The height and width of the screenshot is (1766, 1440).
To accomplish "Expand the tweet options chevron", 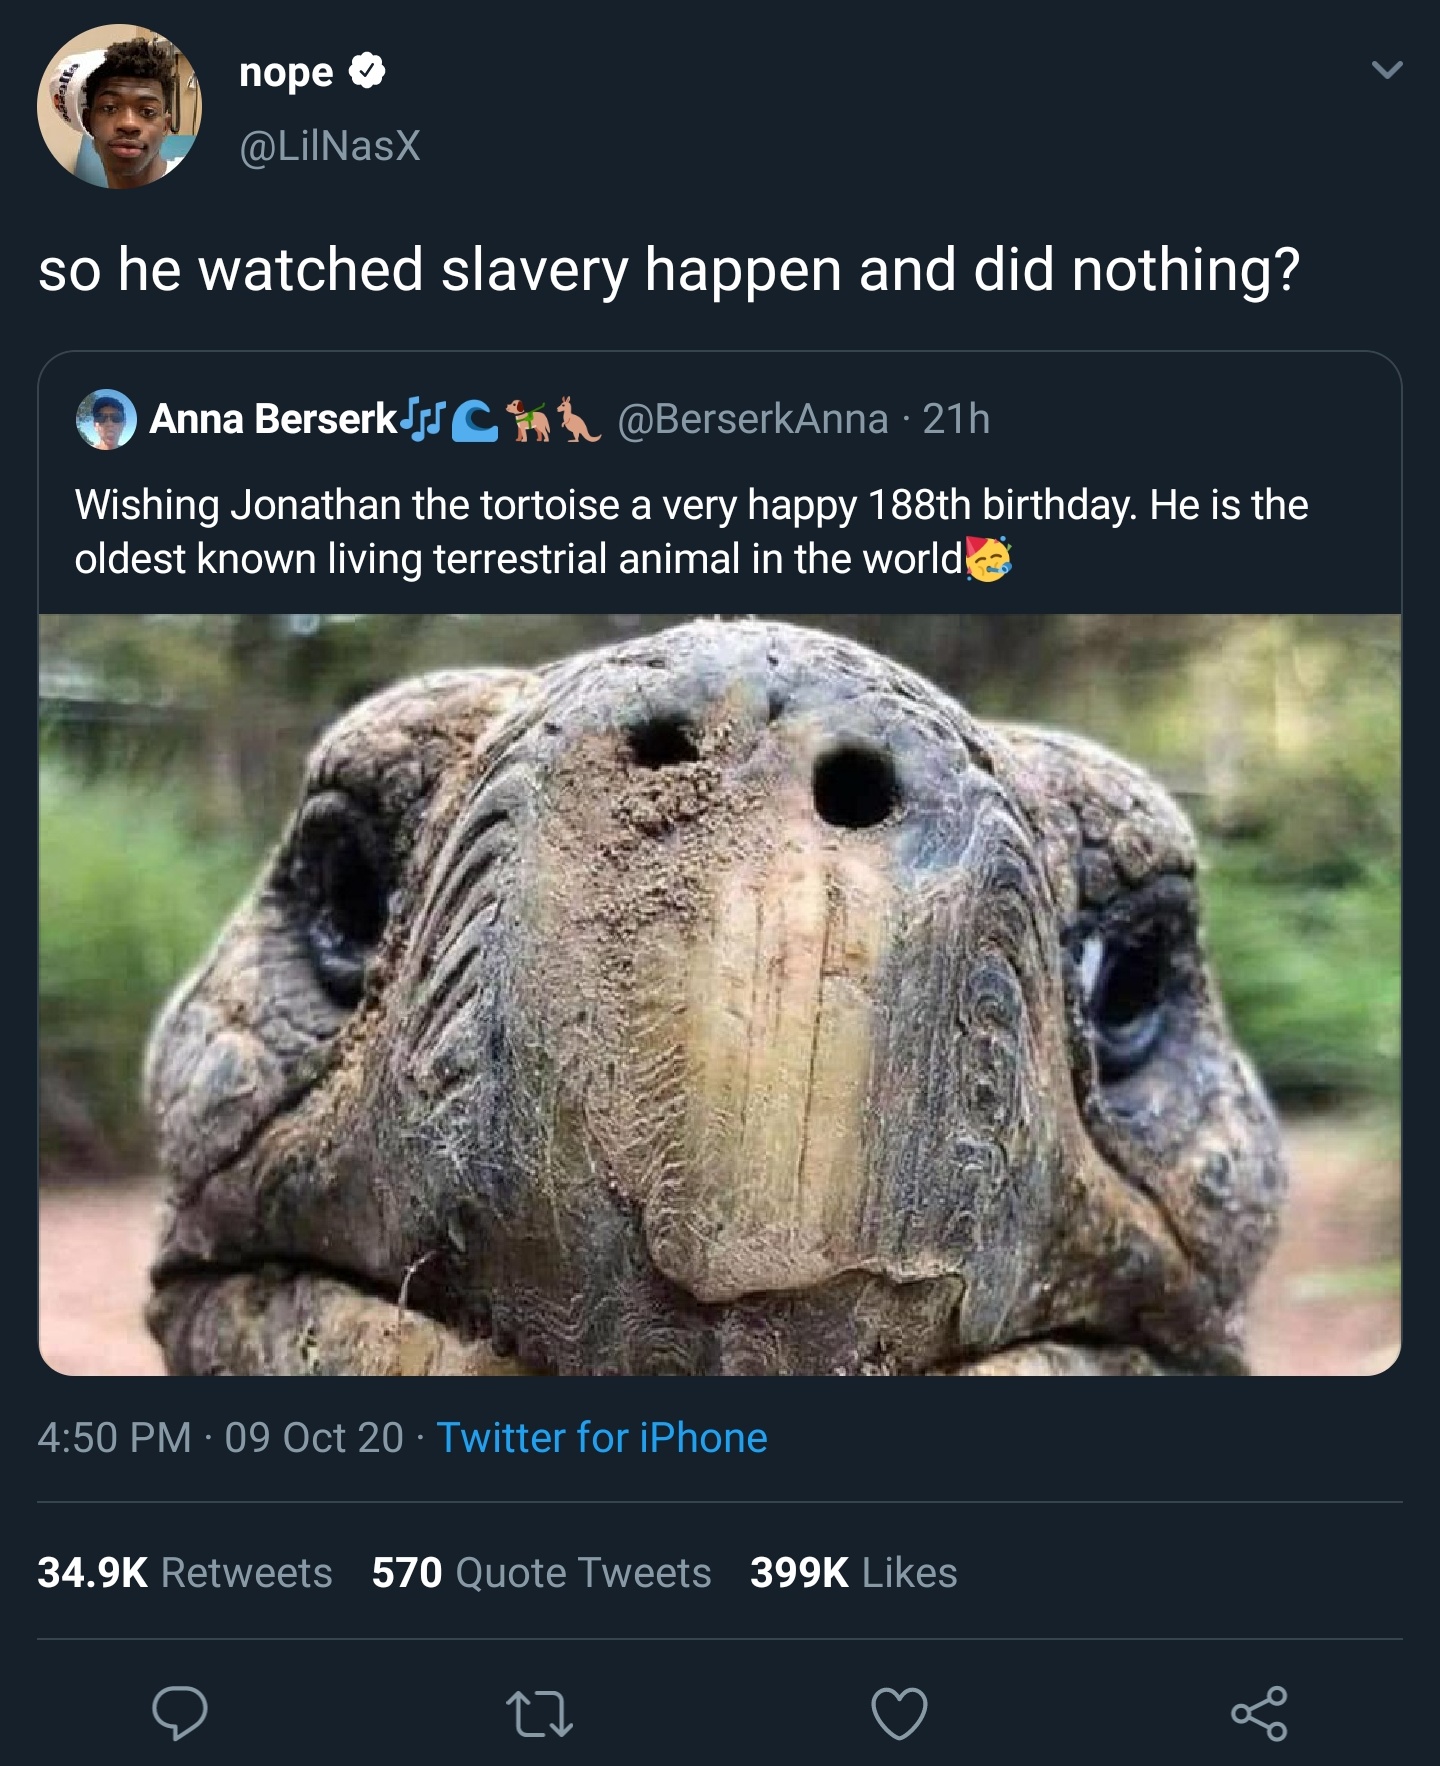I will coord(1387,70).
